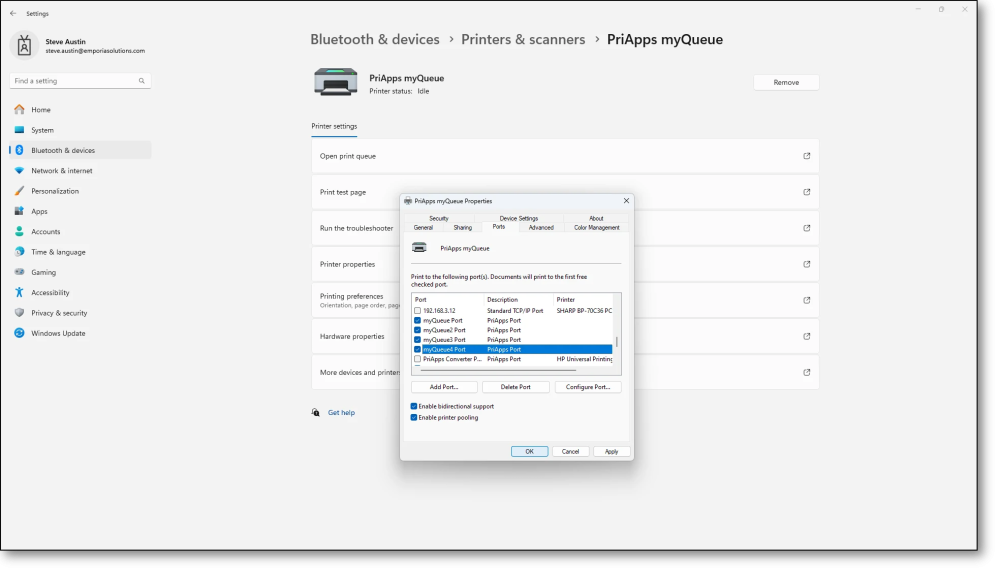Go to Printers & scanners breadcrumb
The image size is (1000, 573).
523,40
